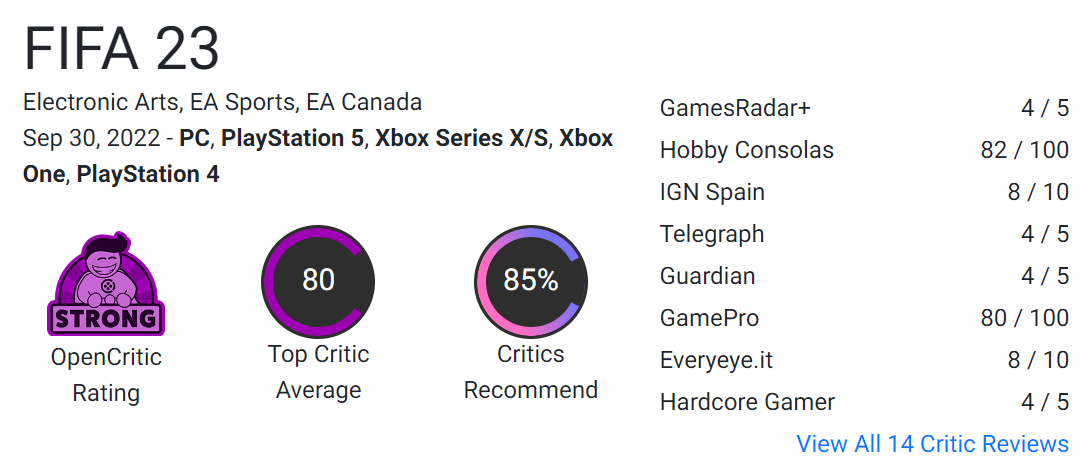Viewport: 1090px width, 475px height.
Task: Select the Everyeye.it review entry
Action: point(716,360)
